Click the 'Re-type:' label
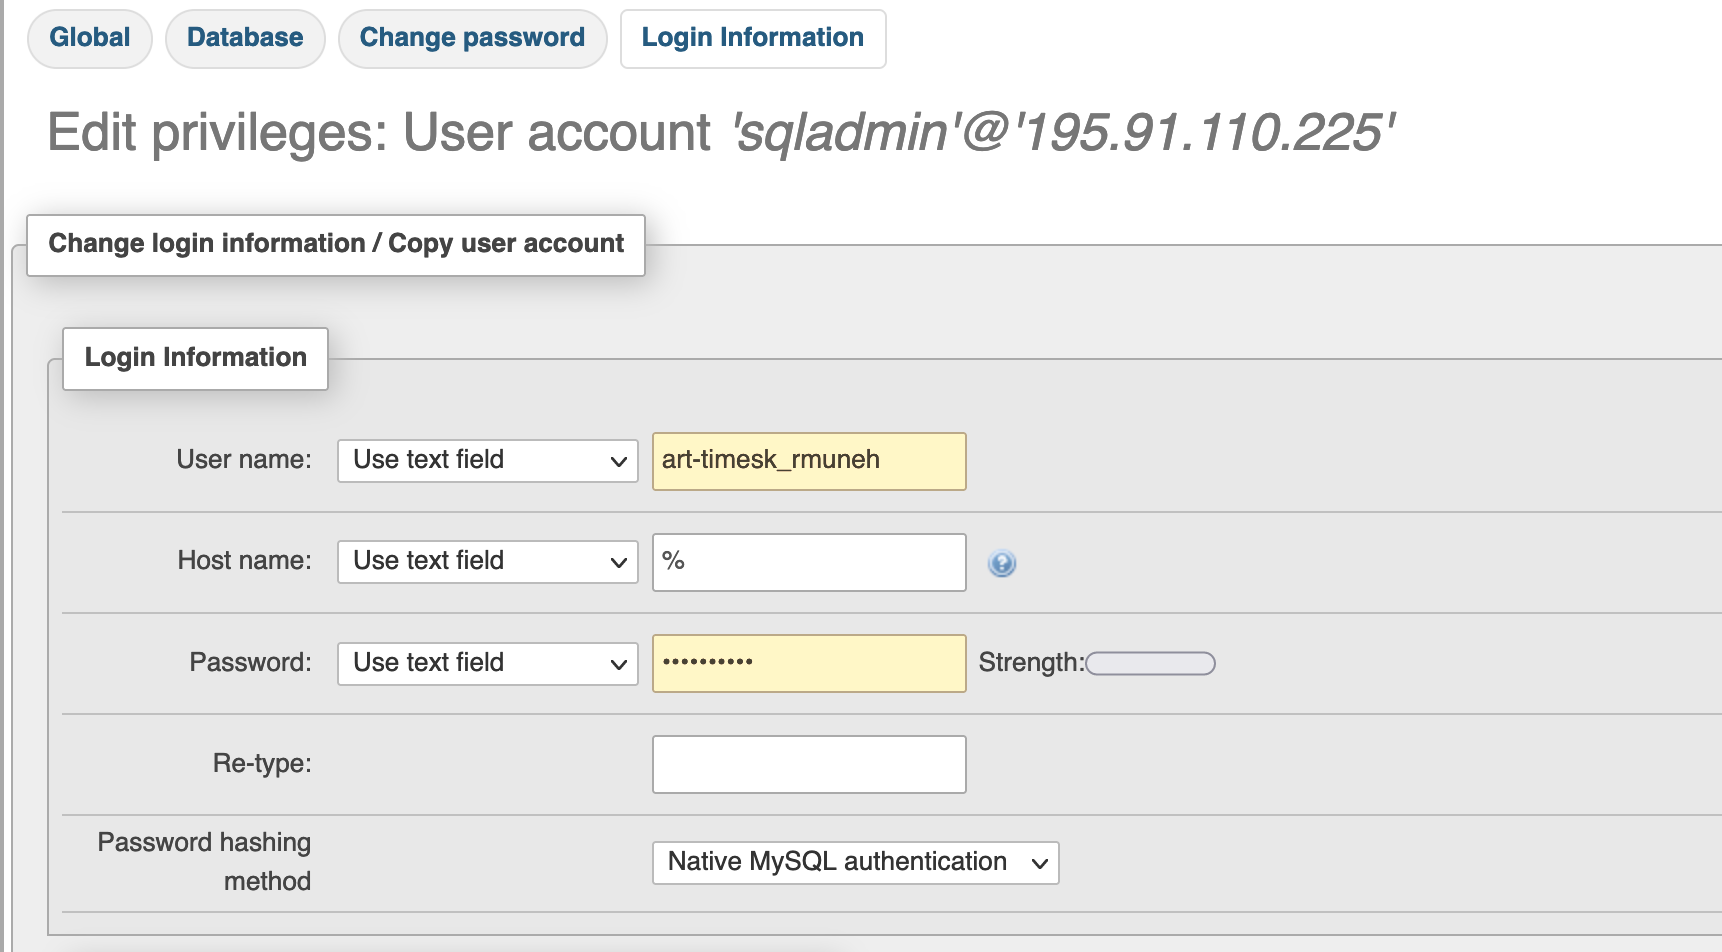 (262, 764)
